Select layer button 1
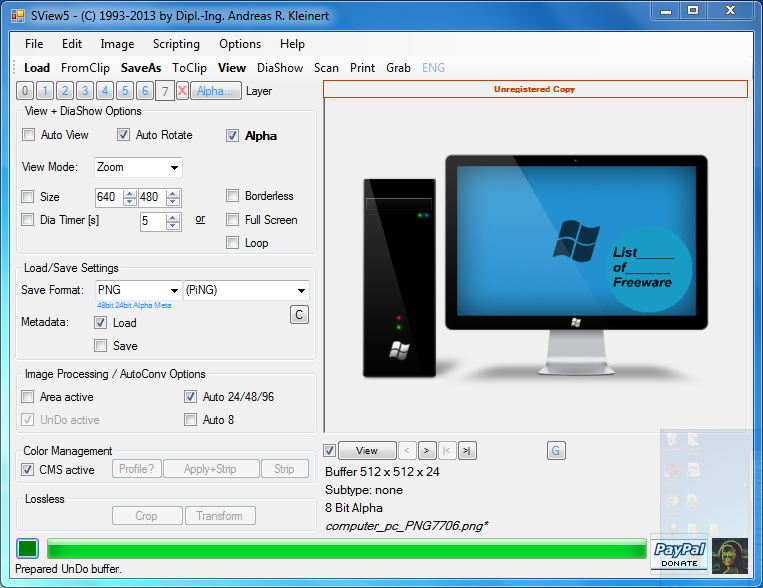 tap(45, 91)
